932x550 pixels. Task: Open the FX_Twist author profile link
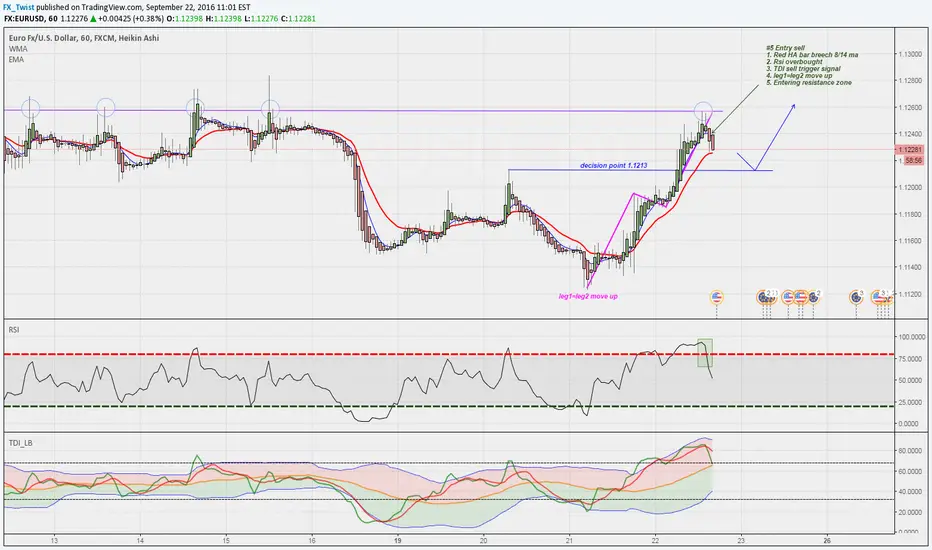point(19,8)
